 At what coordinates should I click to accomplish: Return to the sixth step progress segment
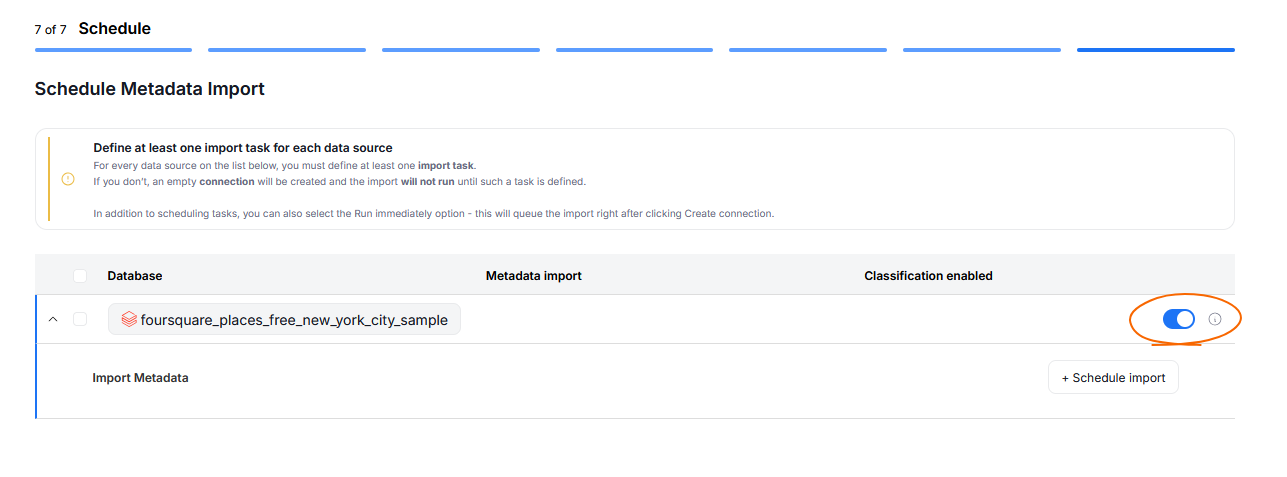[x=982, y=49]
